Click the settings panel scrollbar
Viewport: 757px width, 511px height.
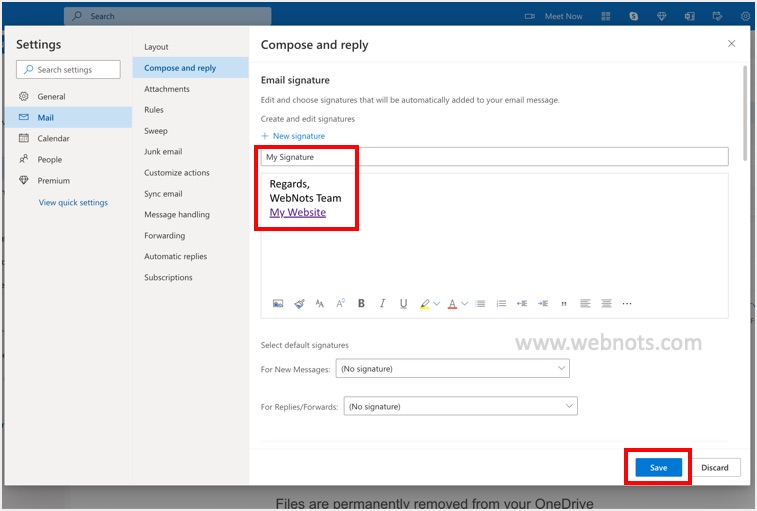[x=745, y=114]
